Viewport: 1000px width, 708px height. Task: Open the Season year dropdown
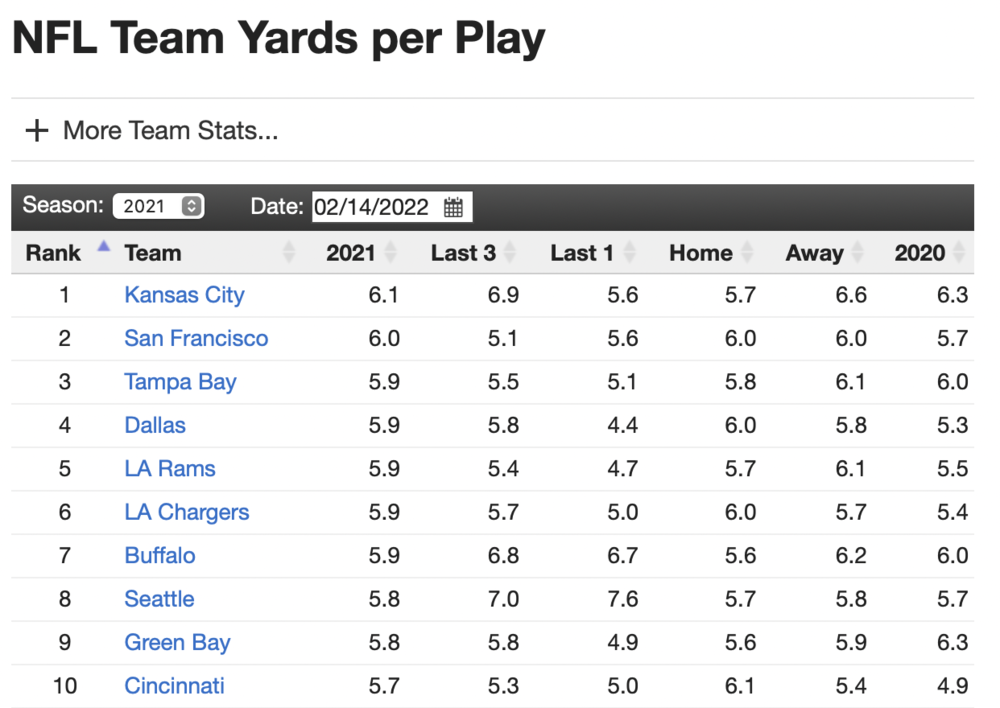tap(158, 207)
